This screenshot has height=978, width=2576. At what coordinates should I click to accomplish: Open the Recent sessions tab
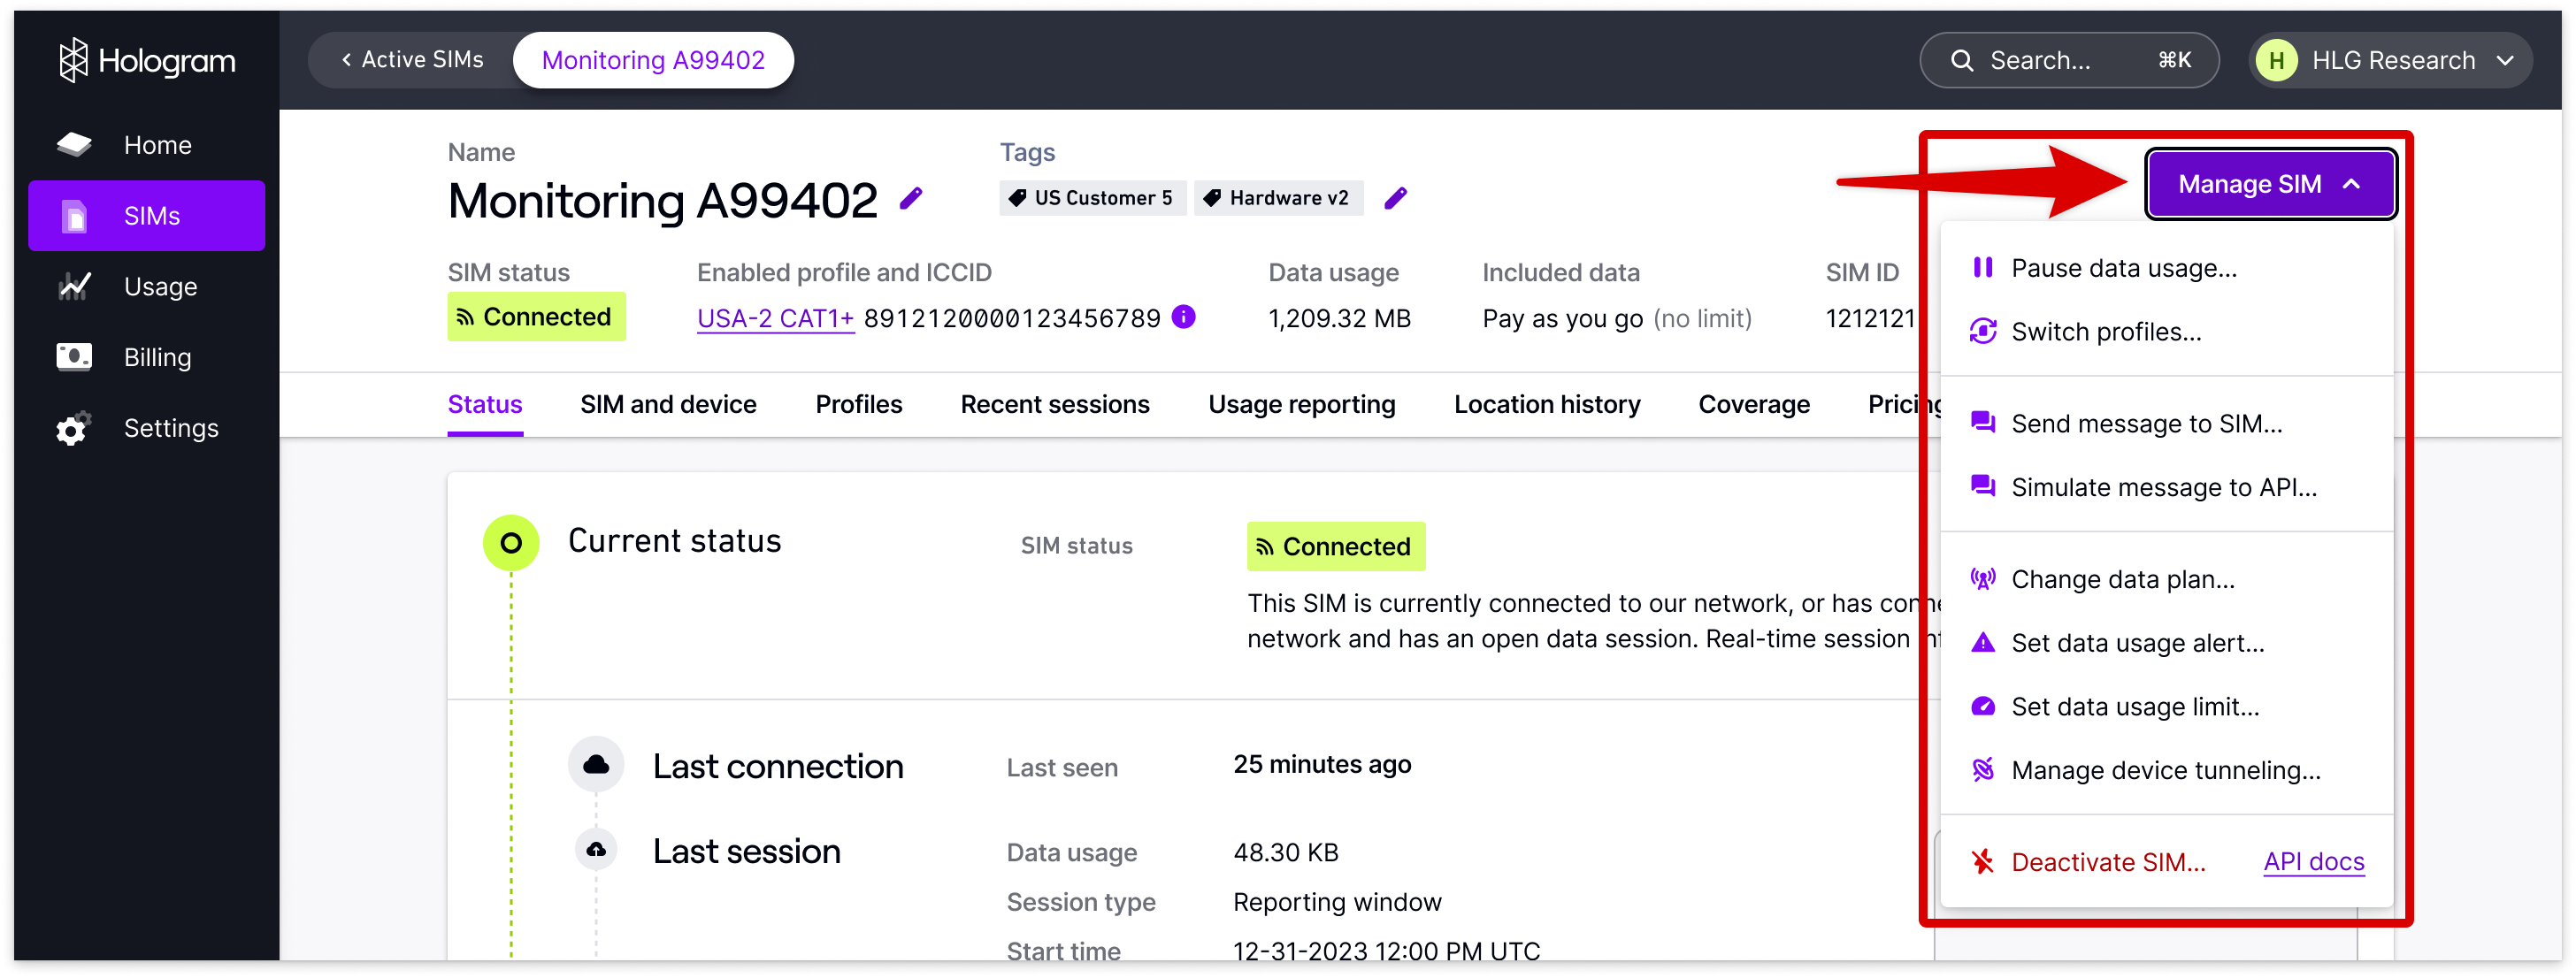point(1055,405)
